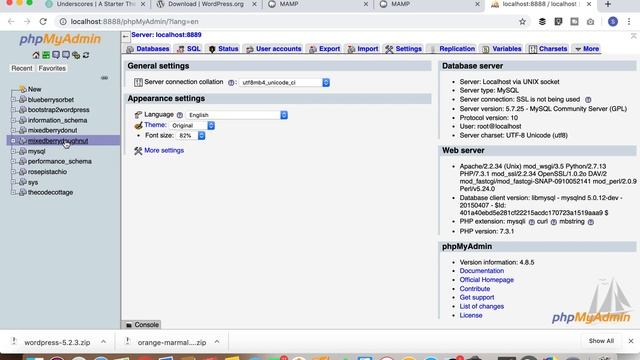Open MySQL documentation speech-bubble icon
The height and width of the screenshot is (360, 640).
pyautogui.click(x=66, y=55)
